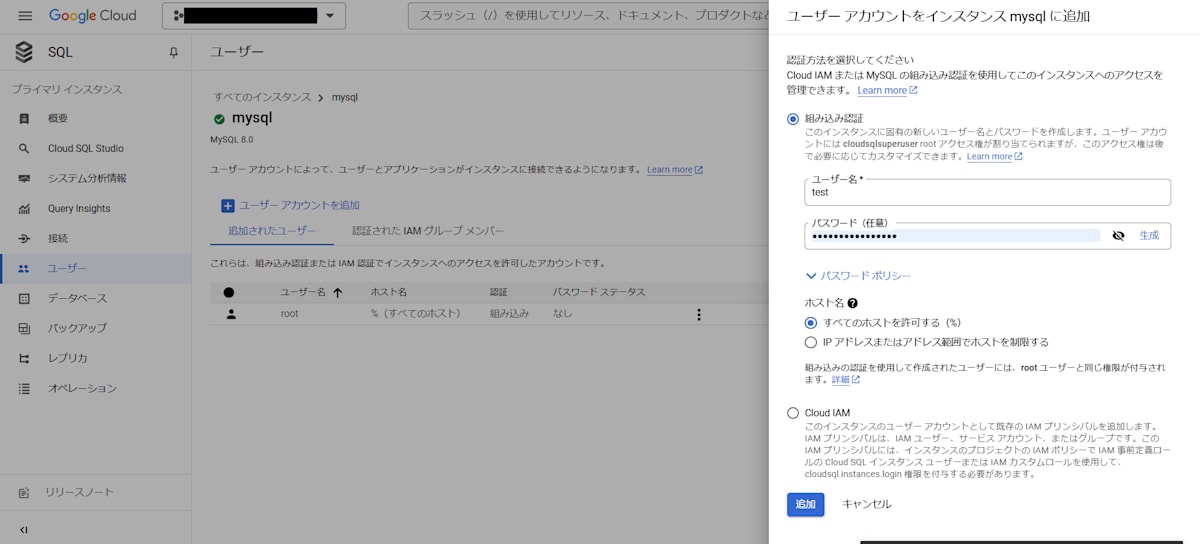1200x544 pixels.
Task: Select the 組み込み認証 radio button
Action: click(793, 118)
